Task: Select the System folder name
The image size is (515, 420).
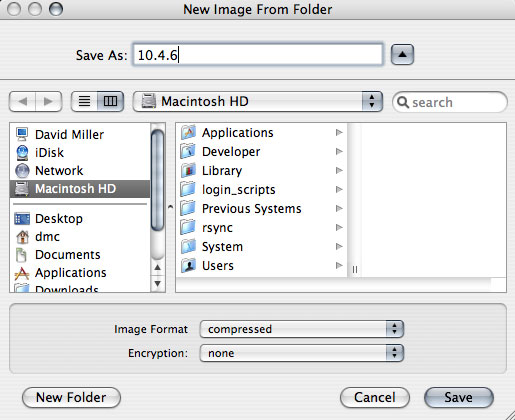Action: click(x=222, y=247)
